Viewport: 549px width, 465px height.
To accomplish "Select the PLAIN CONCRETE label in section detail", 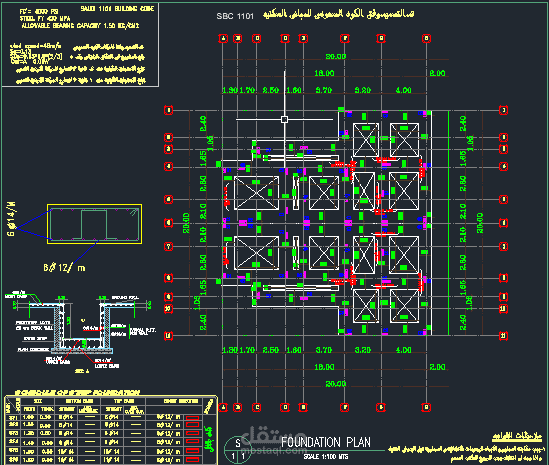I will click(33, 349).
